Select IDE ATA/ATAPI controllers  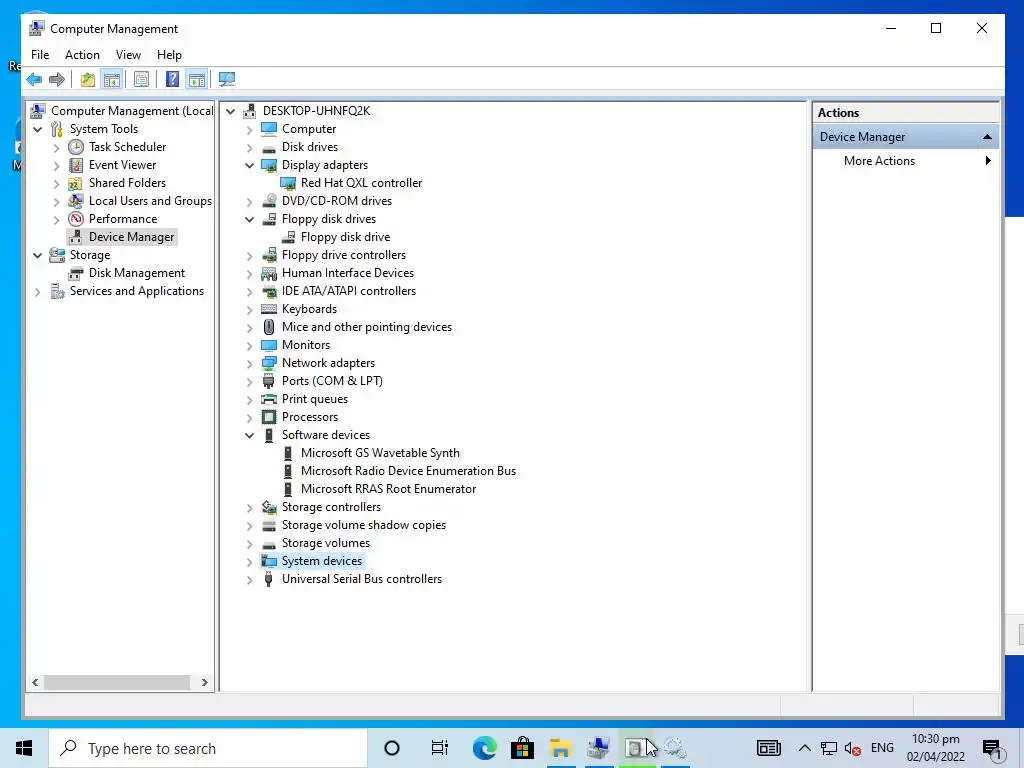[x=349, y=291]
